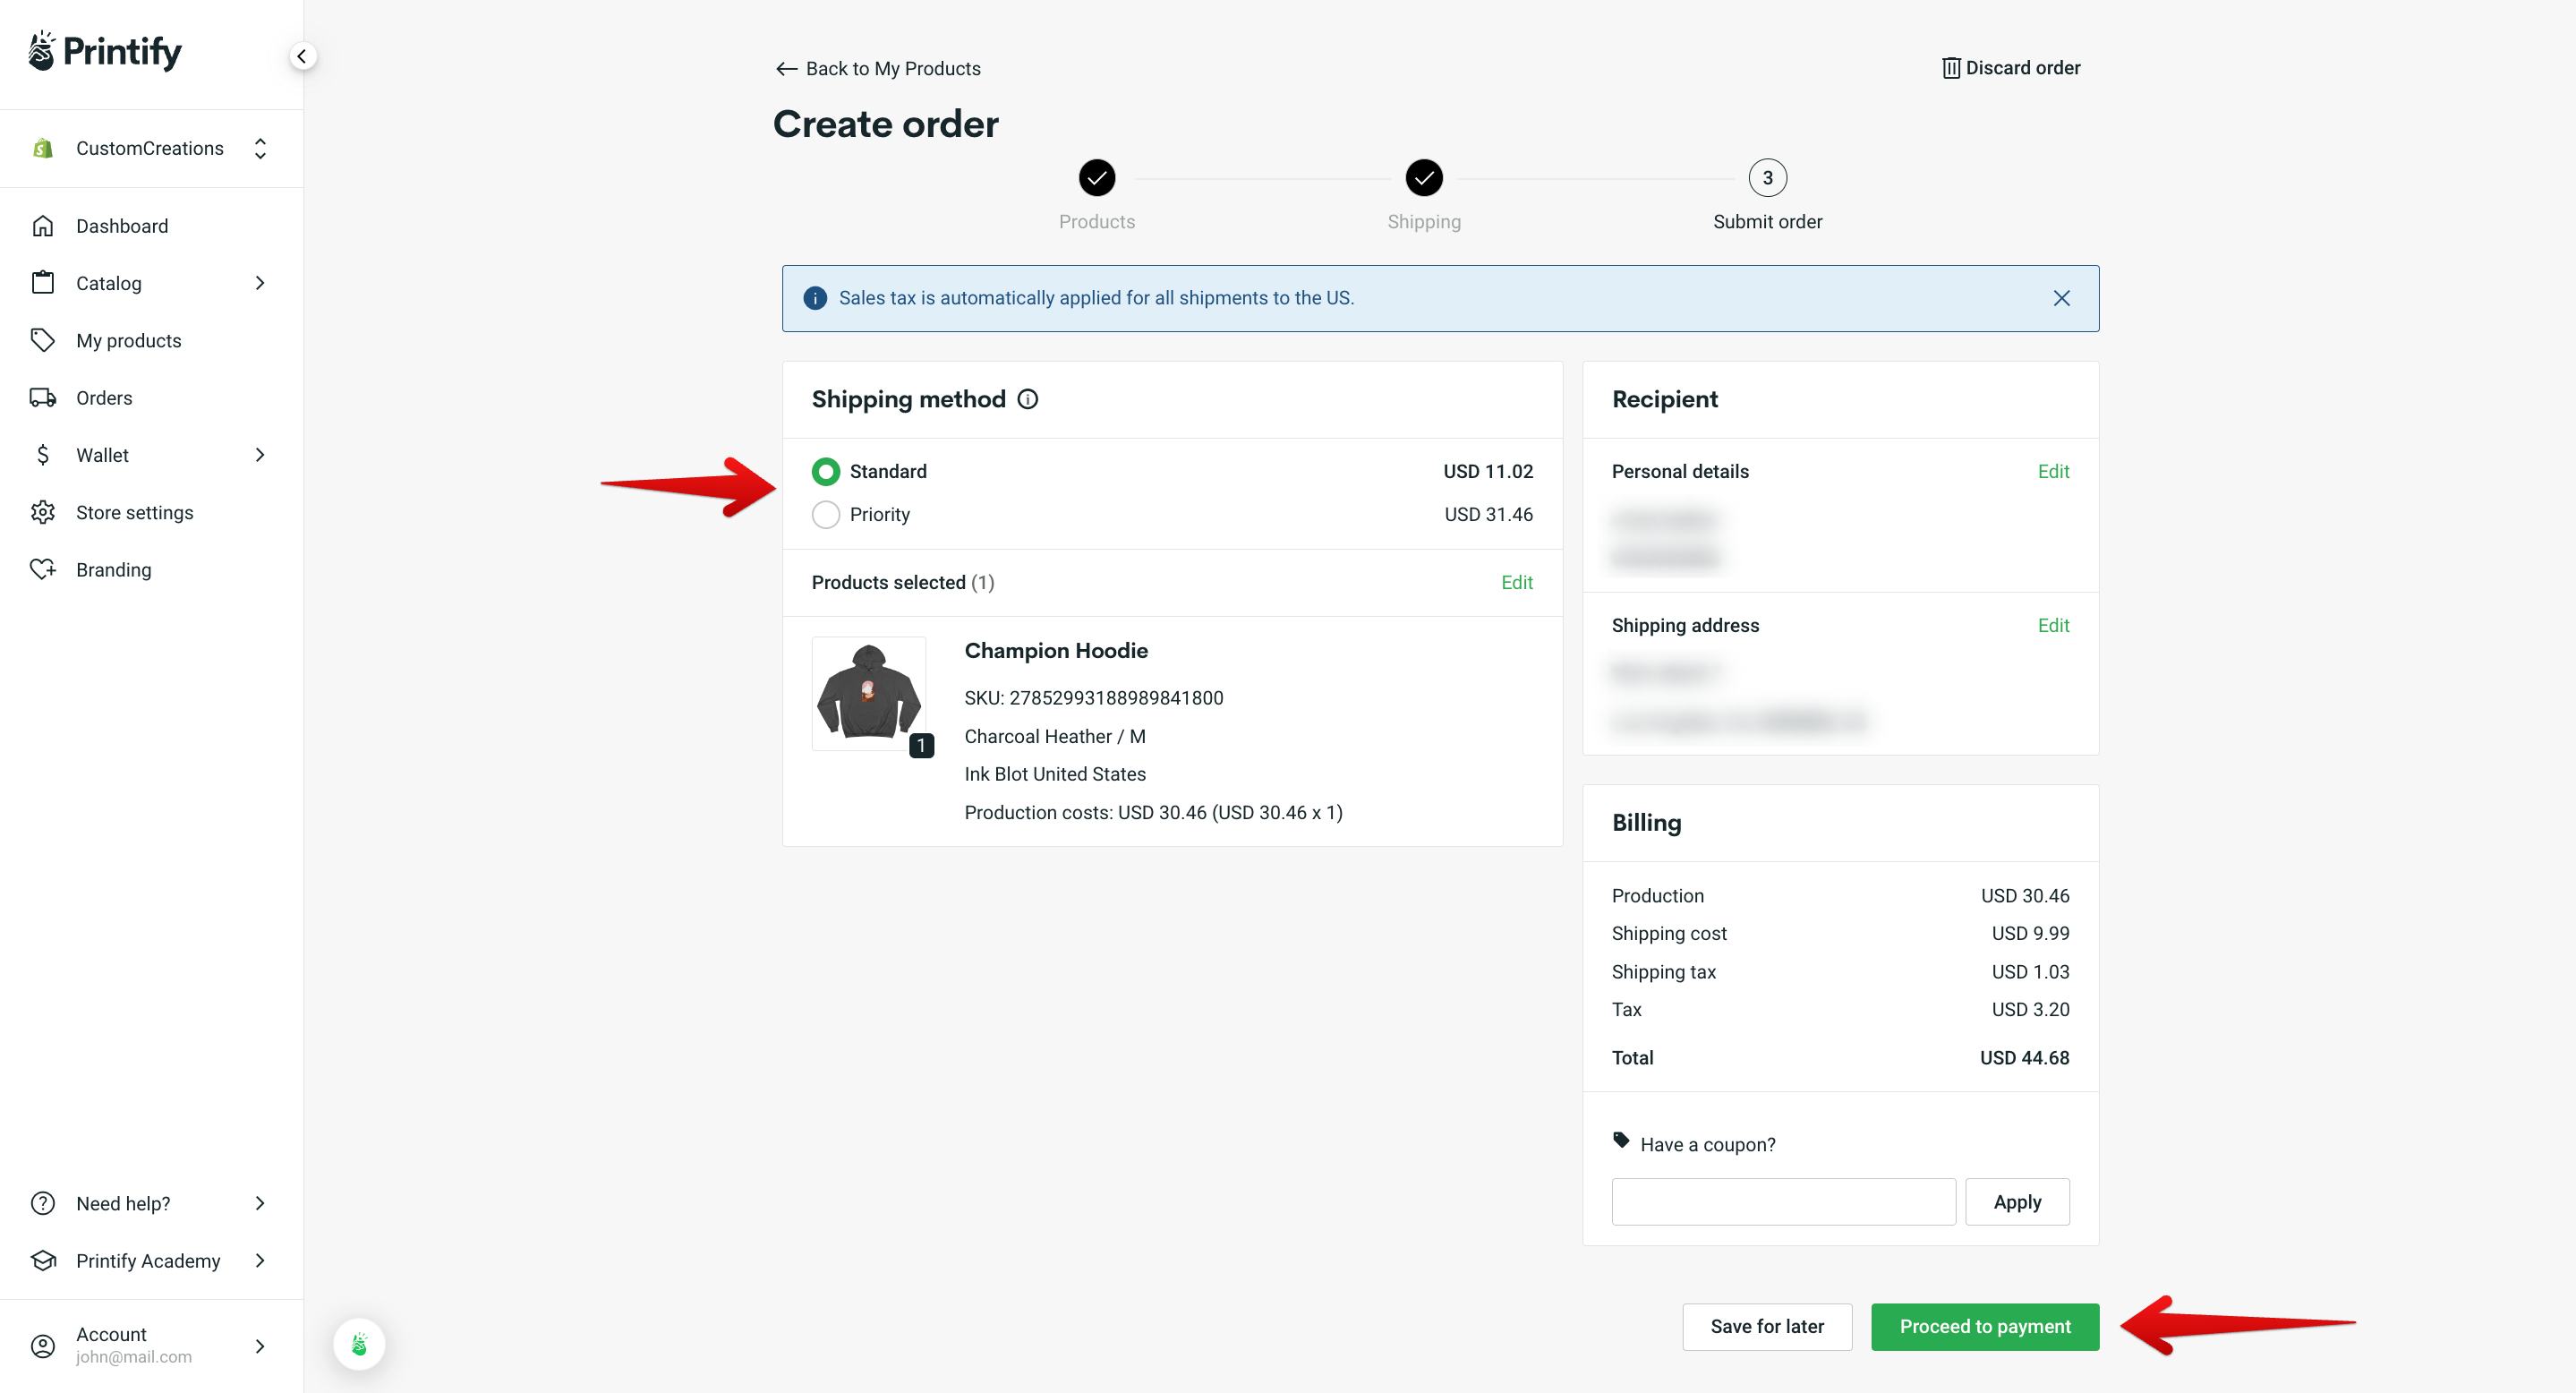The height and width of the screenshot is (1393, 2576).
Task: Click the Shopify store icon next to CustomCreations
Action: pyautogui.click(x=42, y=148)
